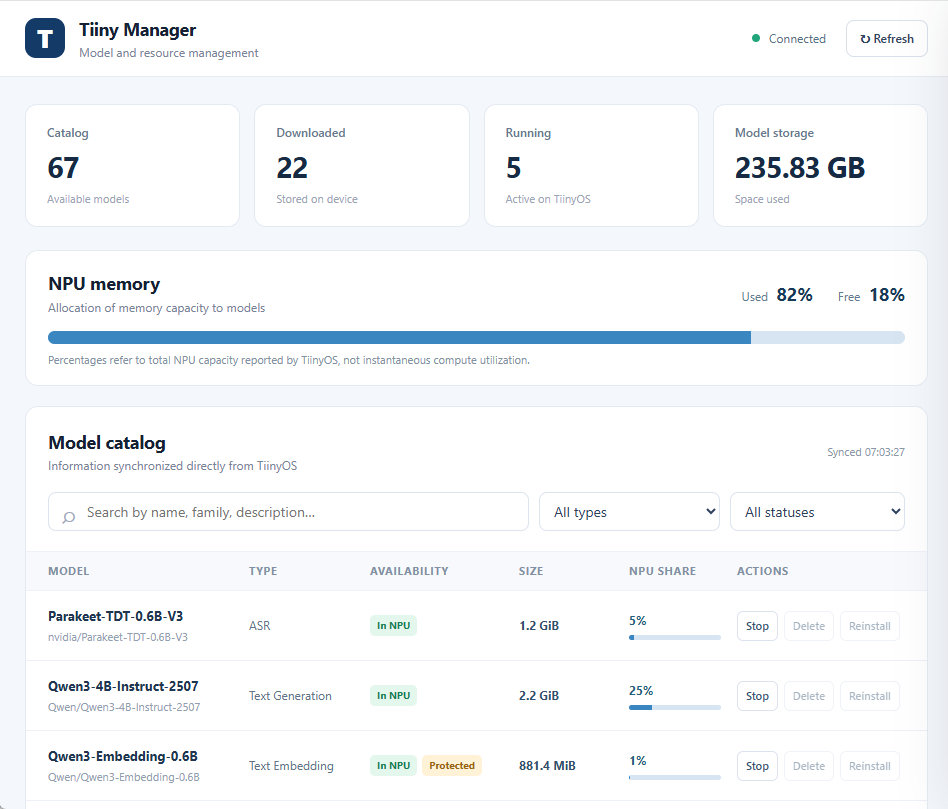Click Reinstall for Qwen3-4B-Instruct-2507
This screenshot has height=809, width=948.
point(869,696)
